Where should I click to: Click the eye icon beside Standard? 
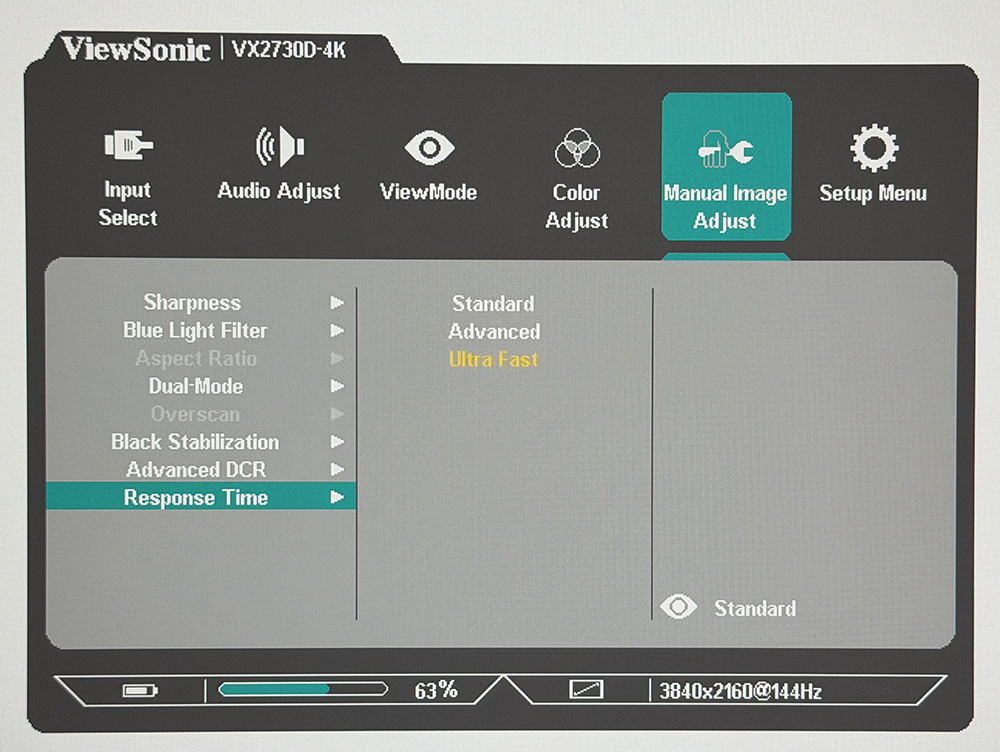pos(679,607)
